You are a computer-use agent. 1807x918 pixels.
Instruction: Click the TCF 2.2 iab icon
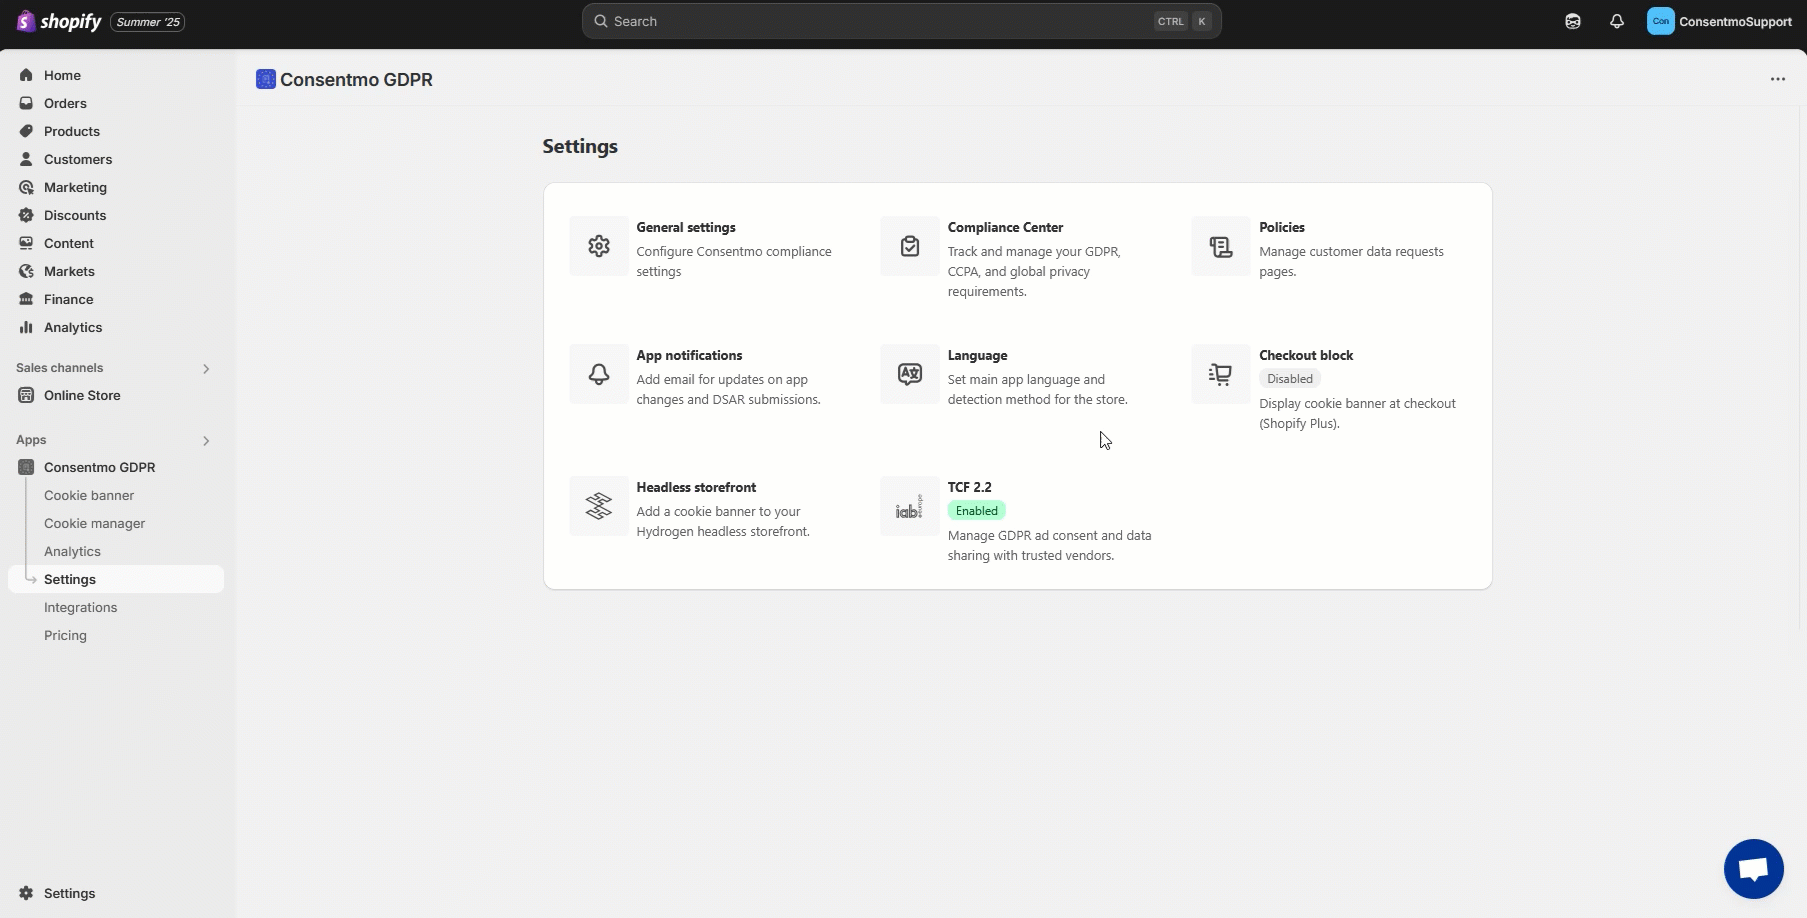[x=910, y=506]
